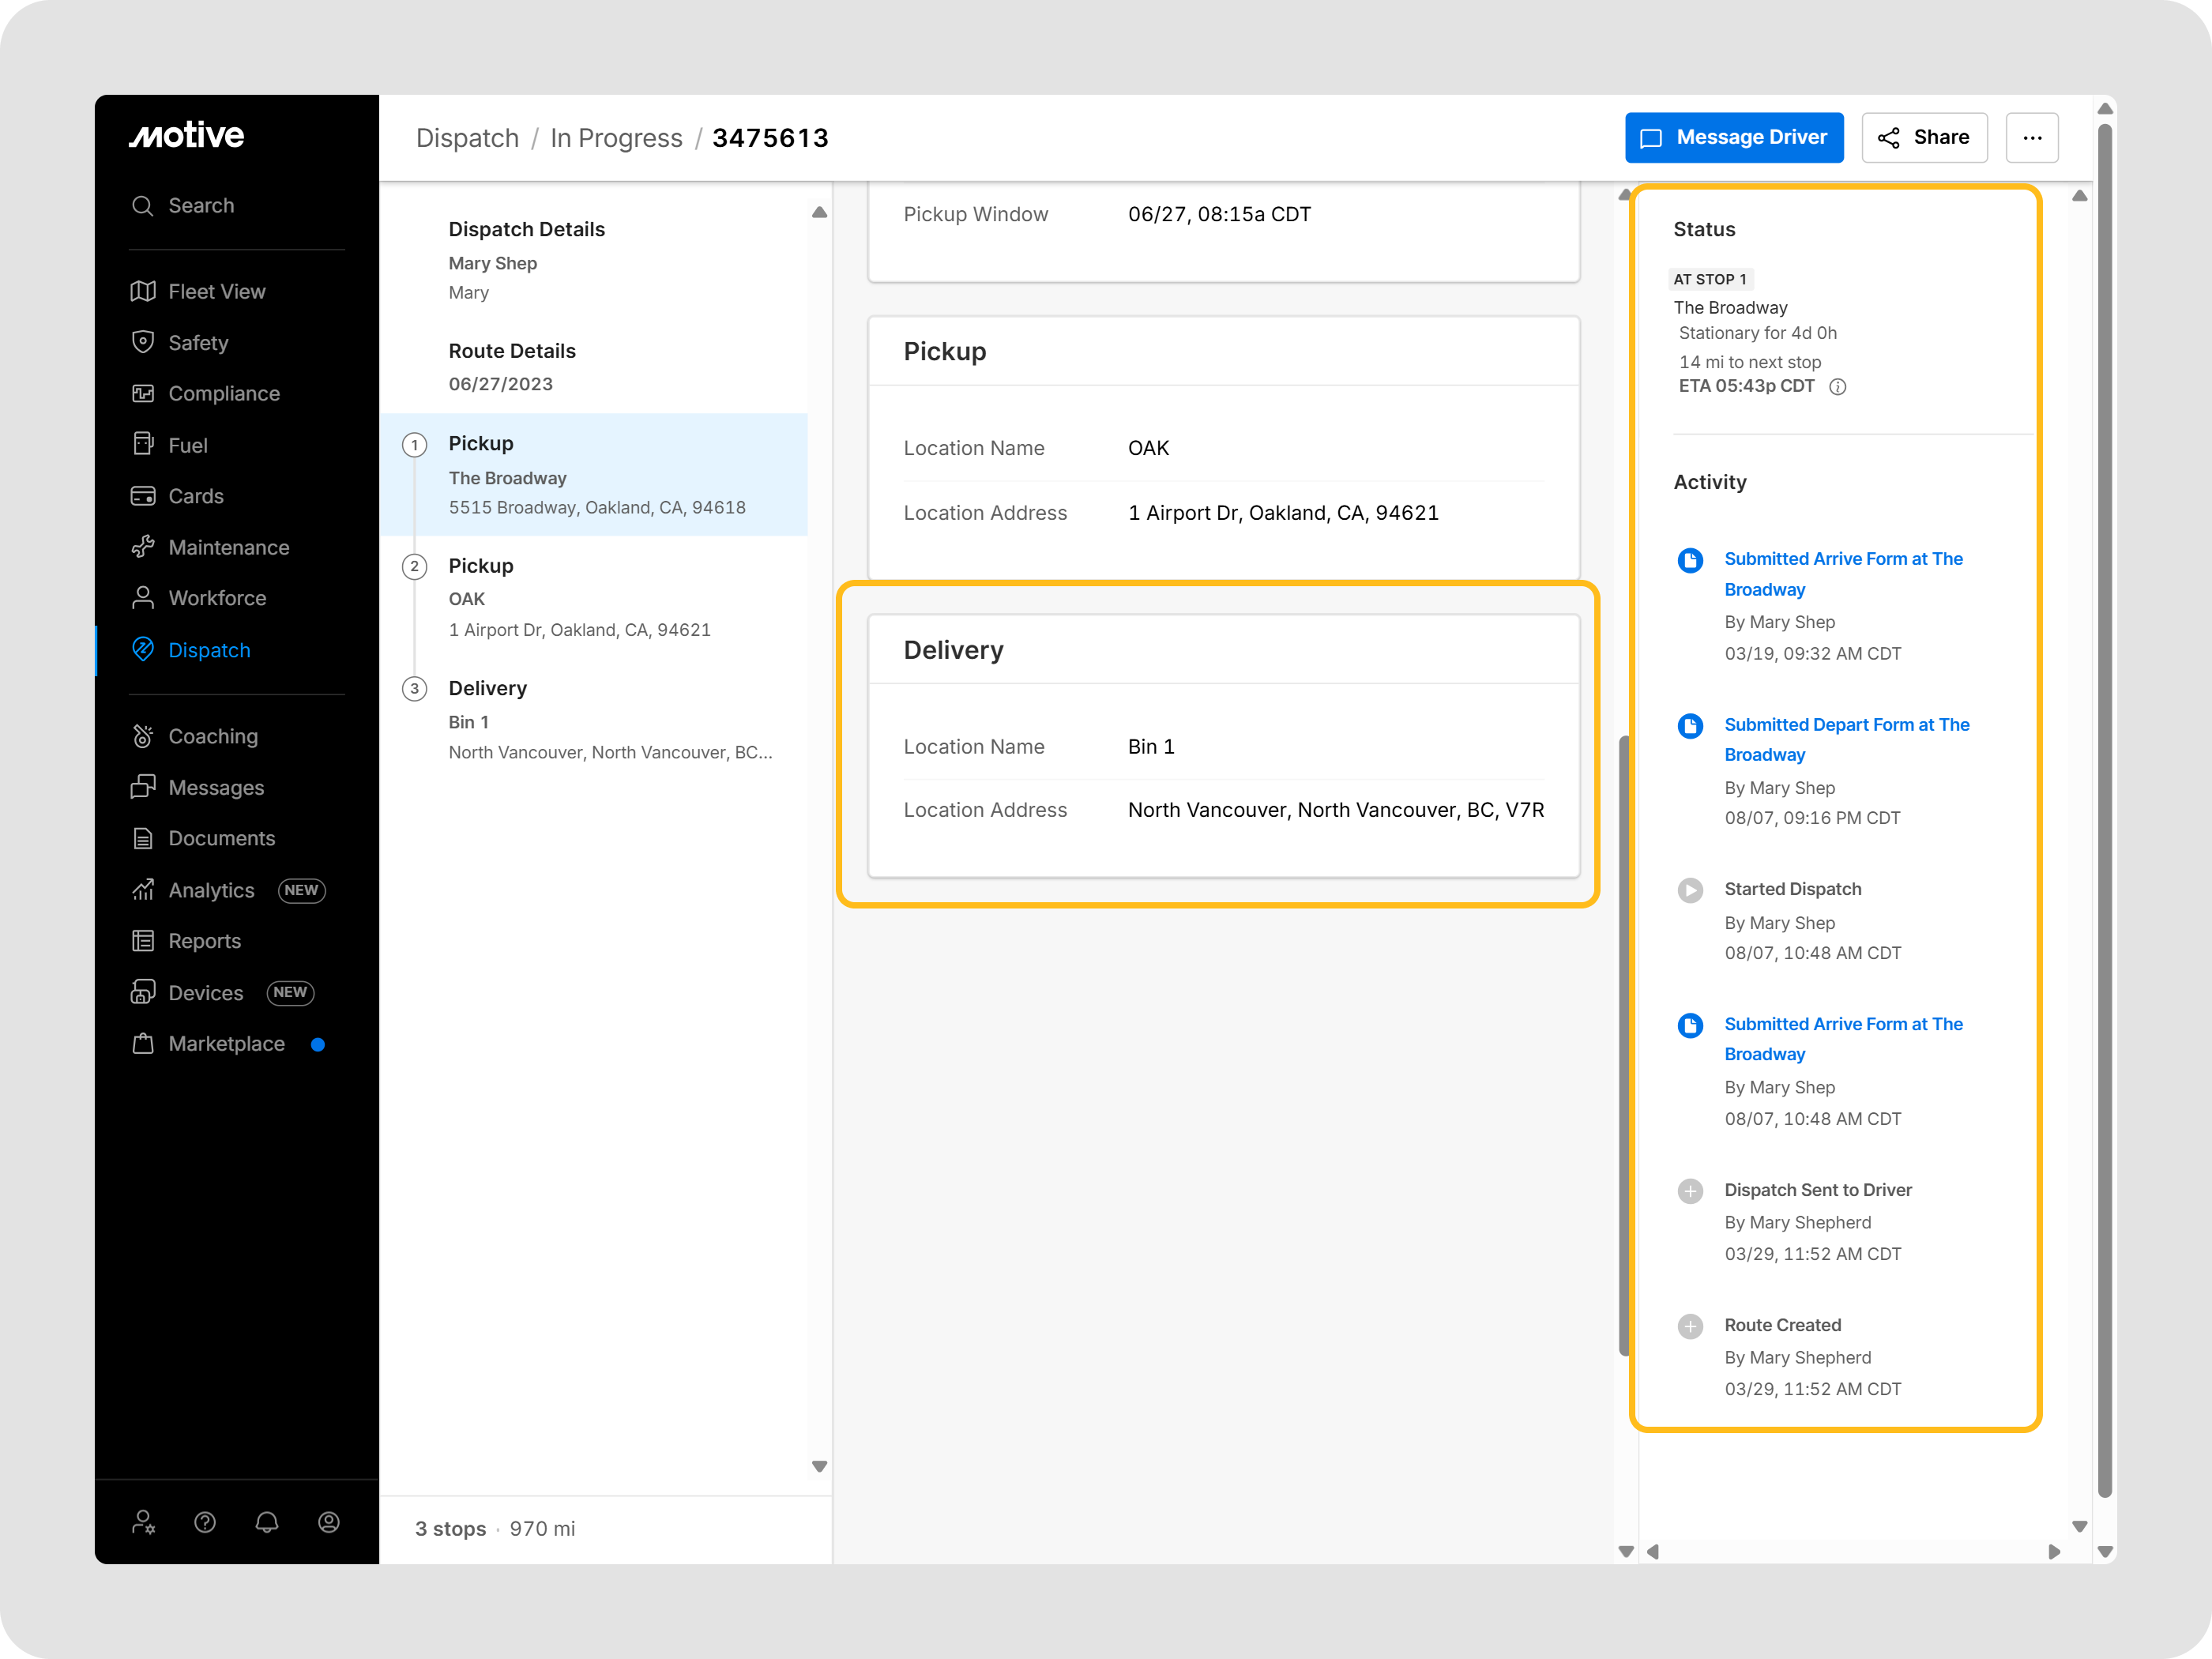Click the admin user settings icon
This screenshot has height=1659, width=2212.
tap(143, 1522)
